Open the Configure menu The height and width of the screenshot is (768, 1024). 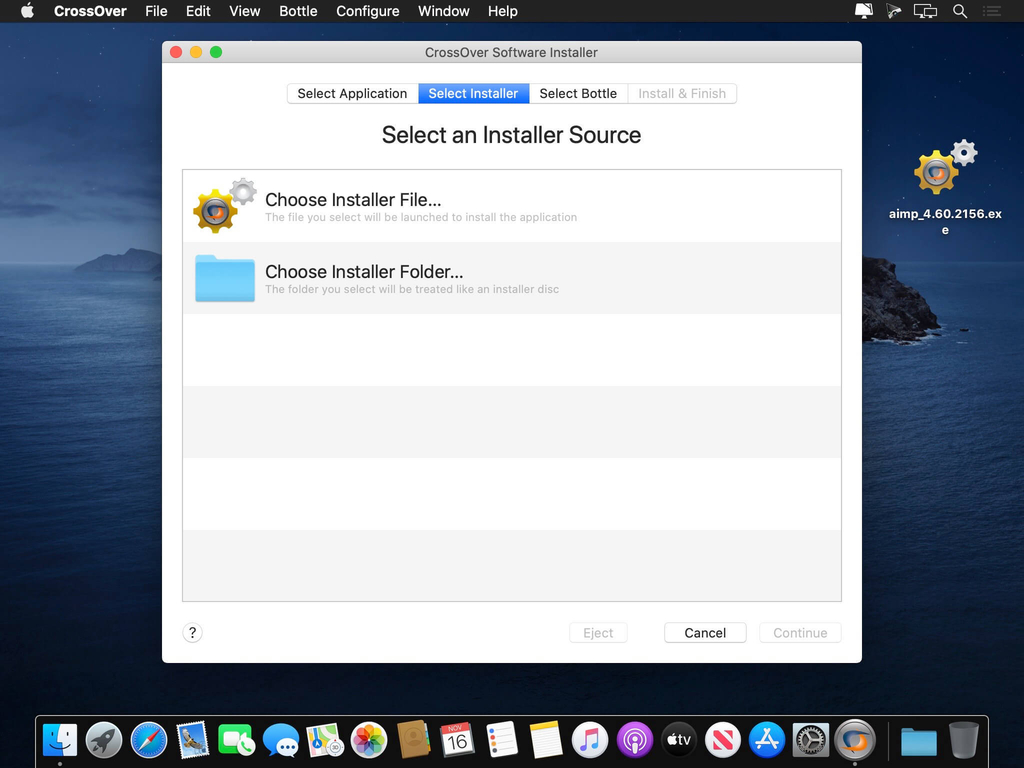[367, 11]
